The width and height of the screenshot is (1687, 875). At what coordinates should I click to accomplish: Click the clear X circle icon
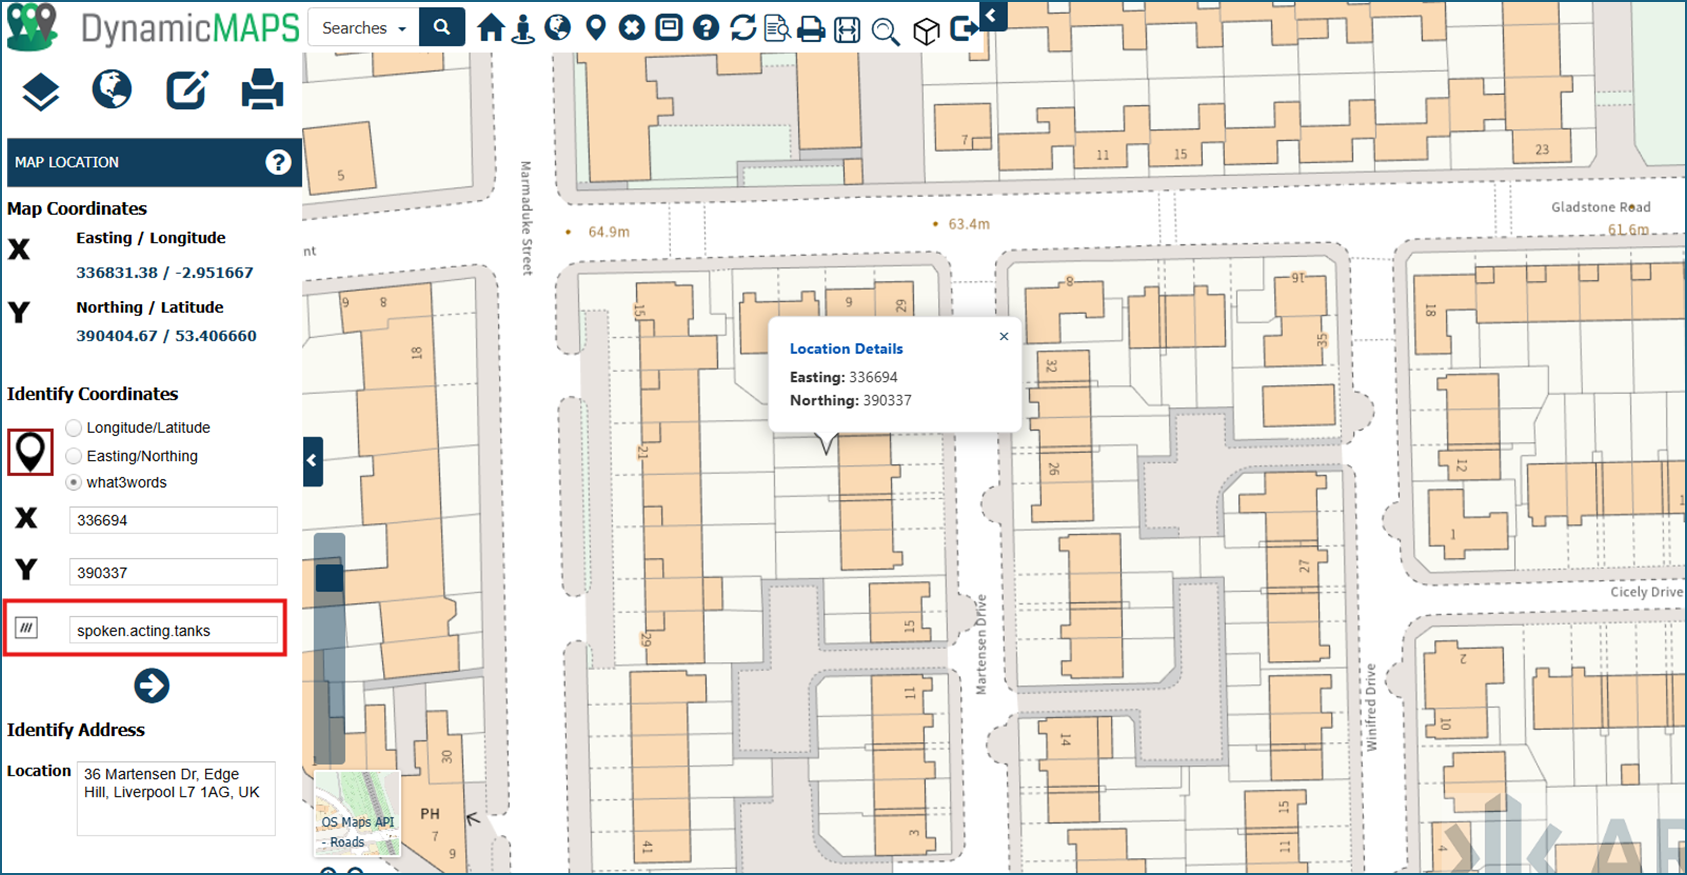pos(632,27)
